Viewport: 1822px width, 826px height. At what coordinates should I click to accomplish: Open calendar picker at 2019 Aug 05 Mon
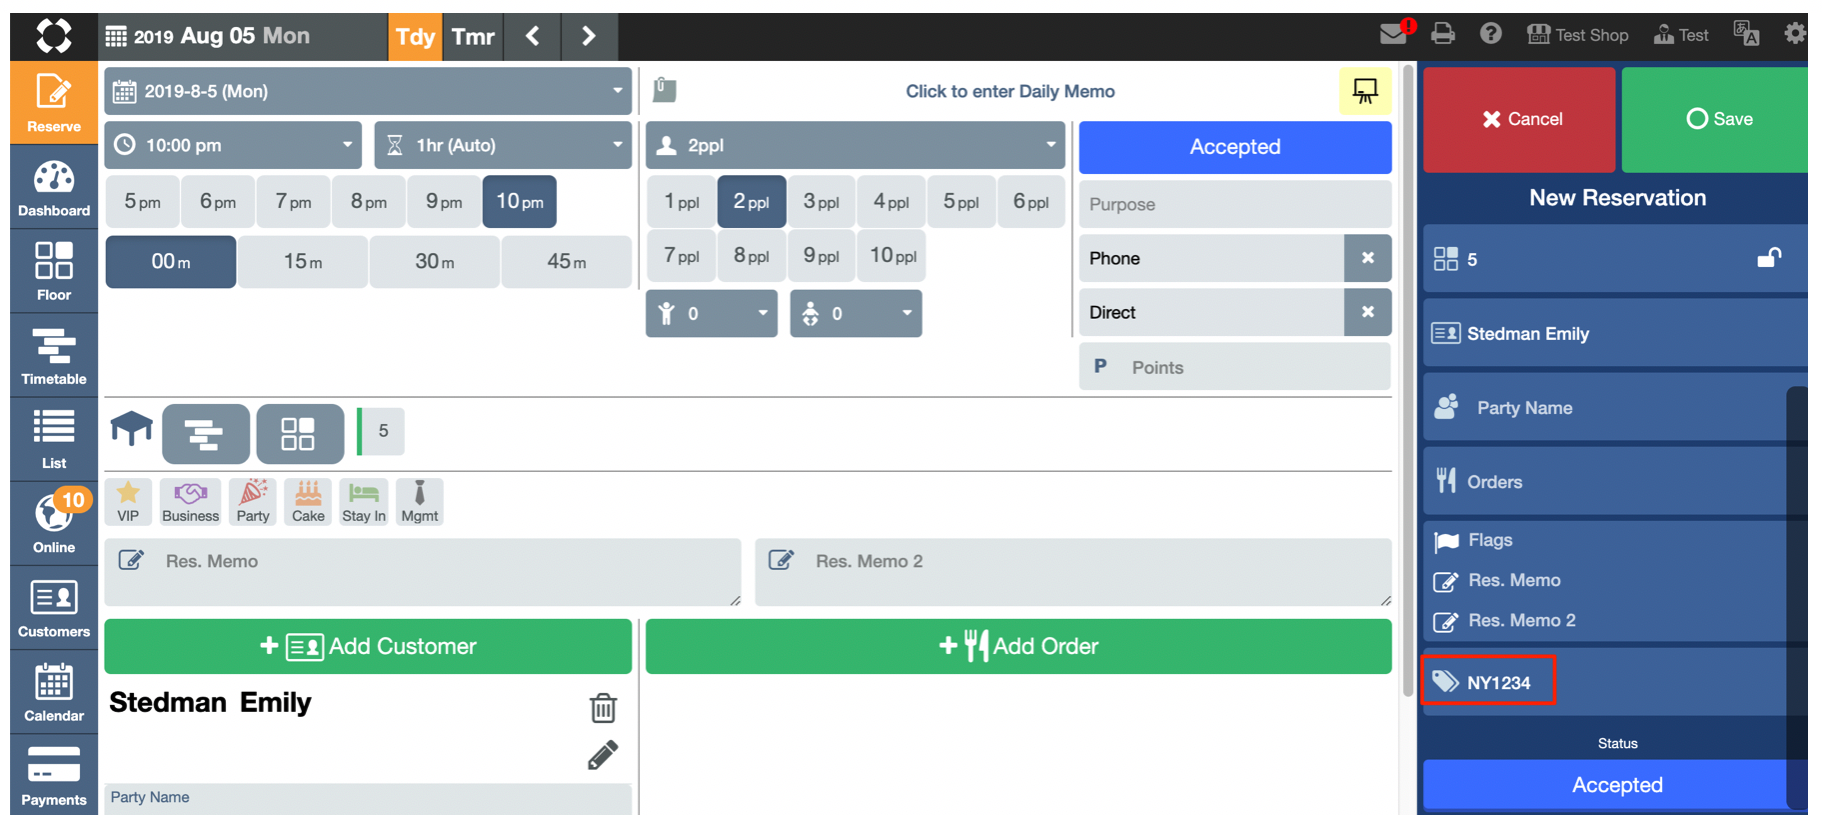[208, 36]
